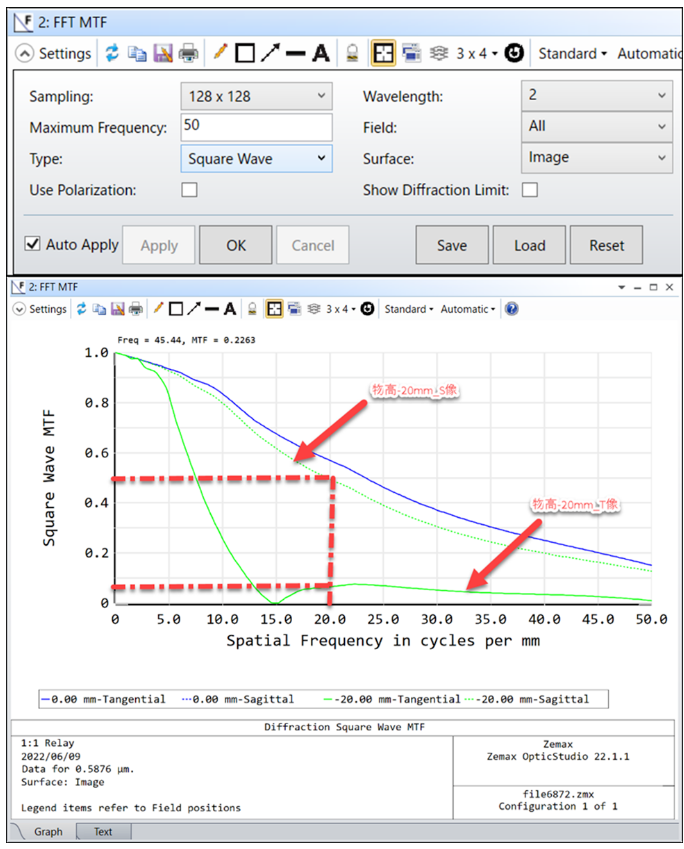Select line tool in lower window toolbar

point(212,309)
